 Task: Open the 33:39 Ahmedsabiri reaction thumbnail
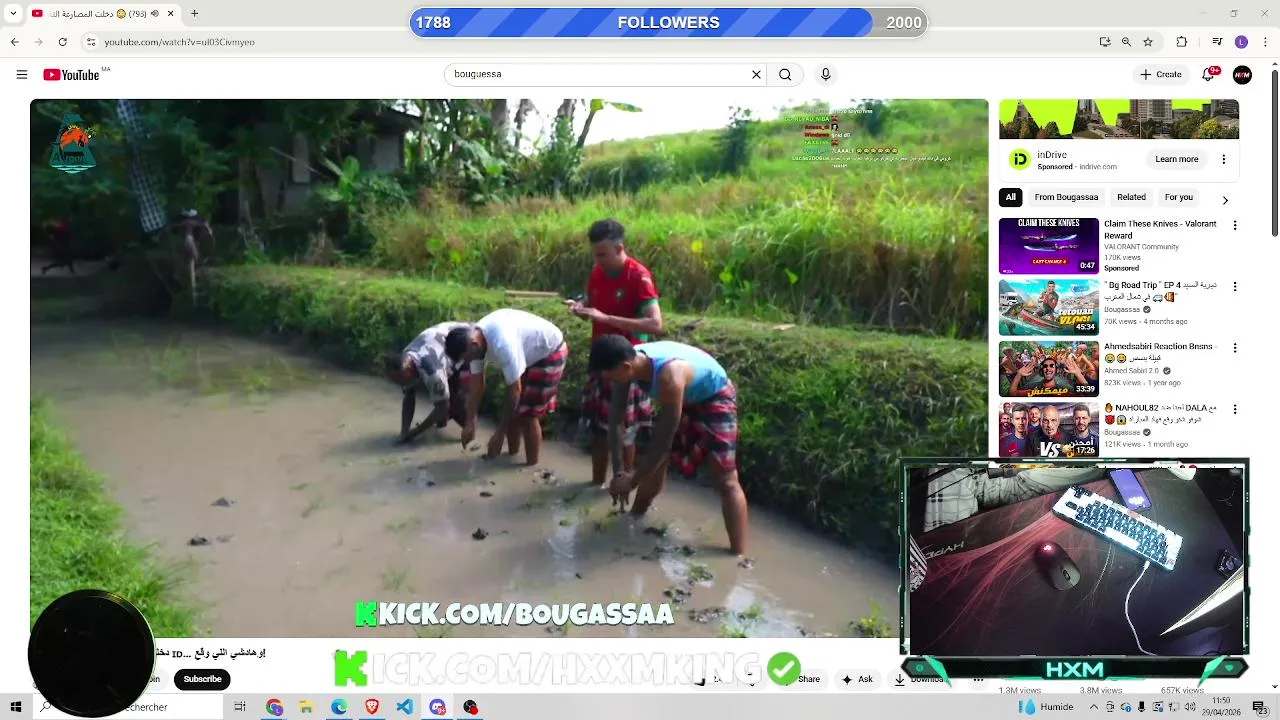point(1048,369)
